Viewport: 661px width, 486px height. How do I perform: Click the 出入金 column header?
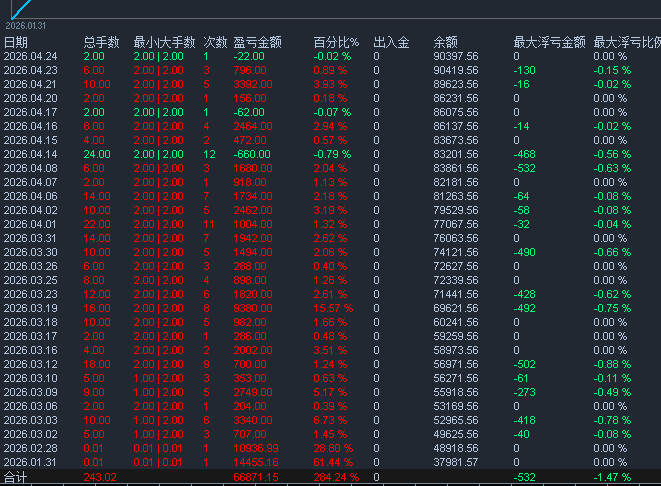pos(391,43)
